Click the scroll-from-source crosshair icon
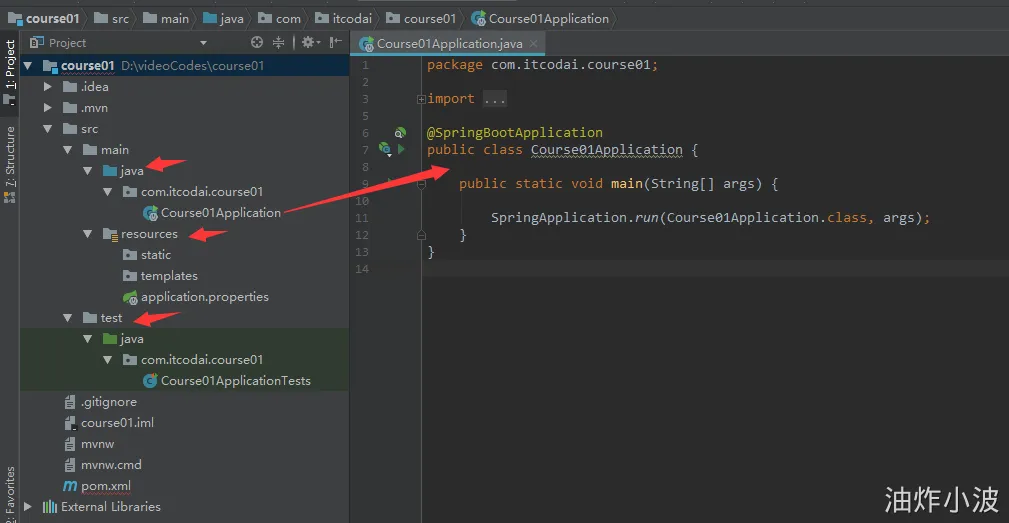 [257, 42]
